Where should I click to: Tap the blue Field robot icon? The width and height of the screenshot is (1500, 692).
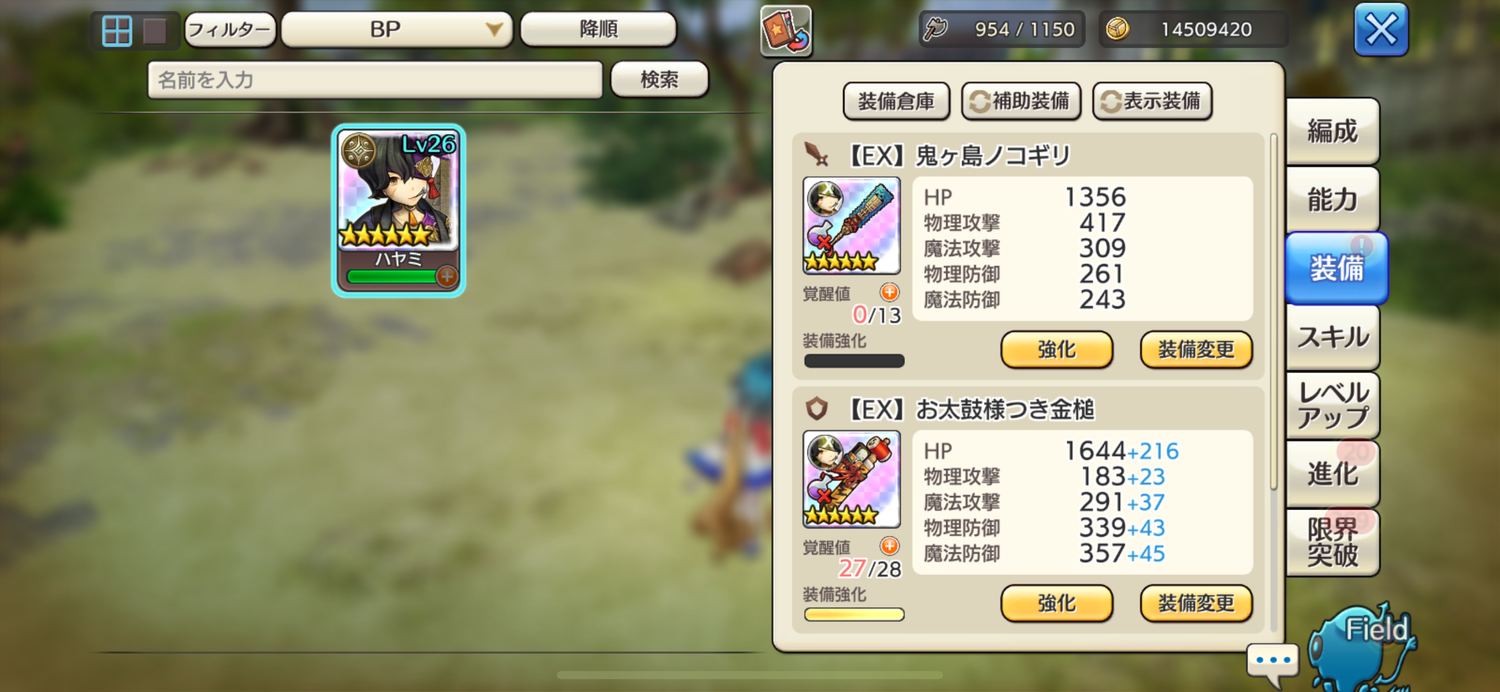coord(1365,647)
